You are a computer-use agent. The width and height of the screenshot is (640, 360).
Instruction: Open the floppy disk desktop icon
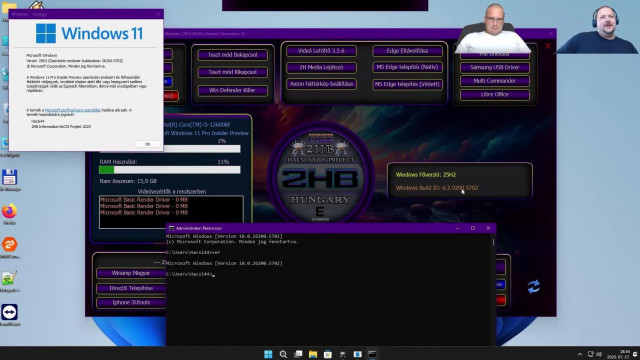[x=9, y=178]
